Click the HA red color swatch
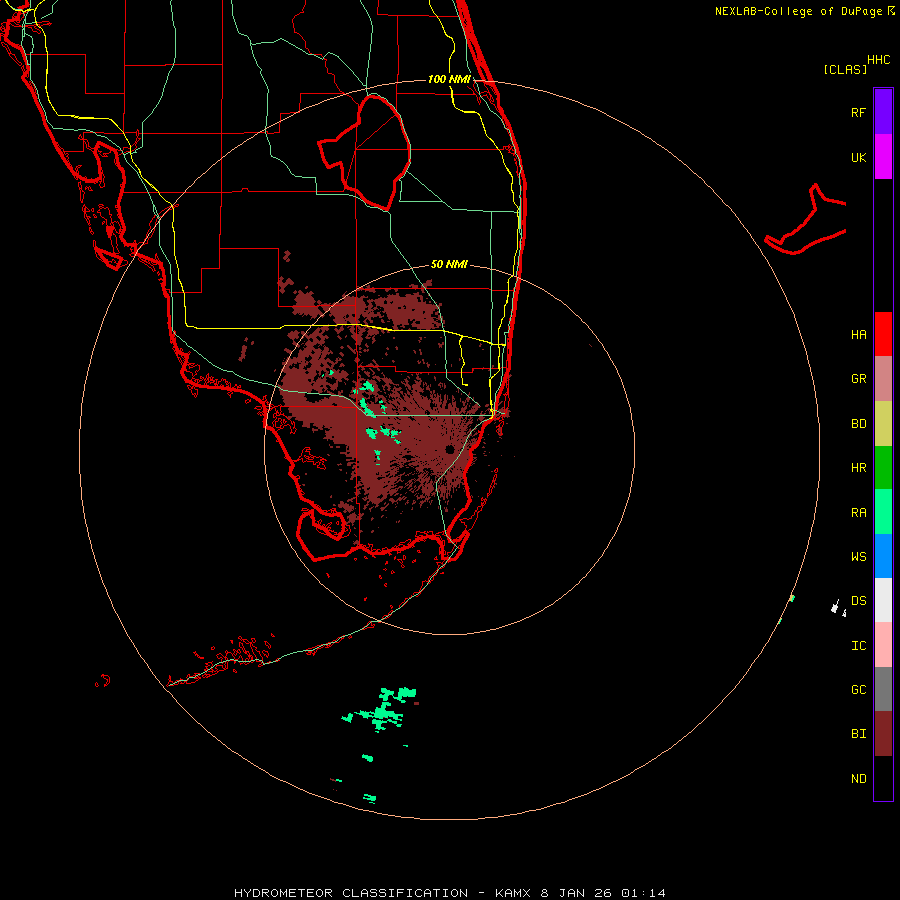The height and width of the screenshot is (900, 900). coord(883,334)
